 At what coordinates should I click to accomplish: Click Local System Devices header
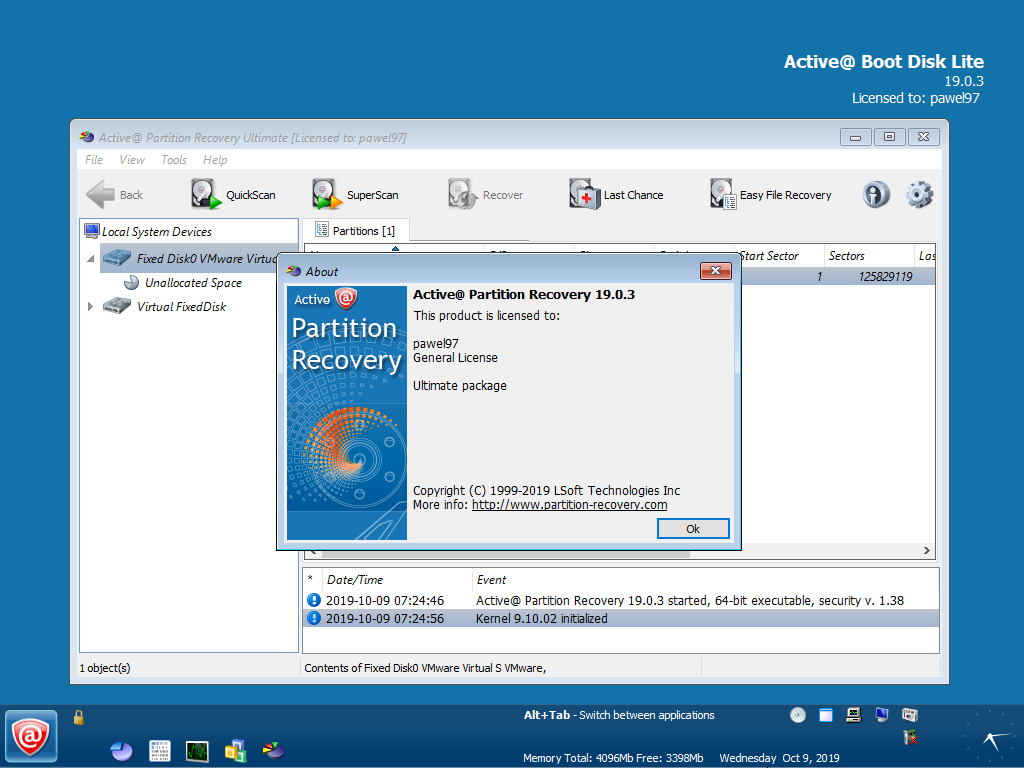157,232
